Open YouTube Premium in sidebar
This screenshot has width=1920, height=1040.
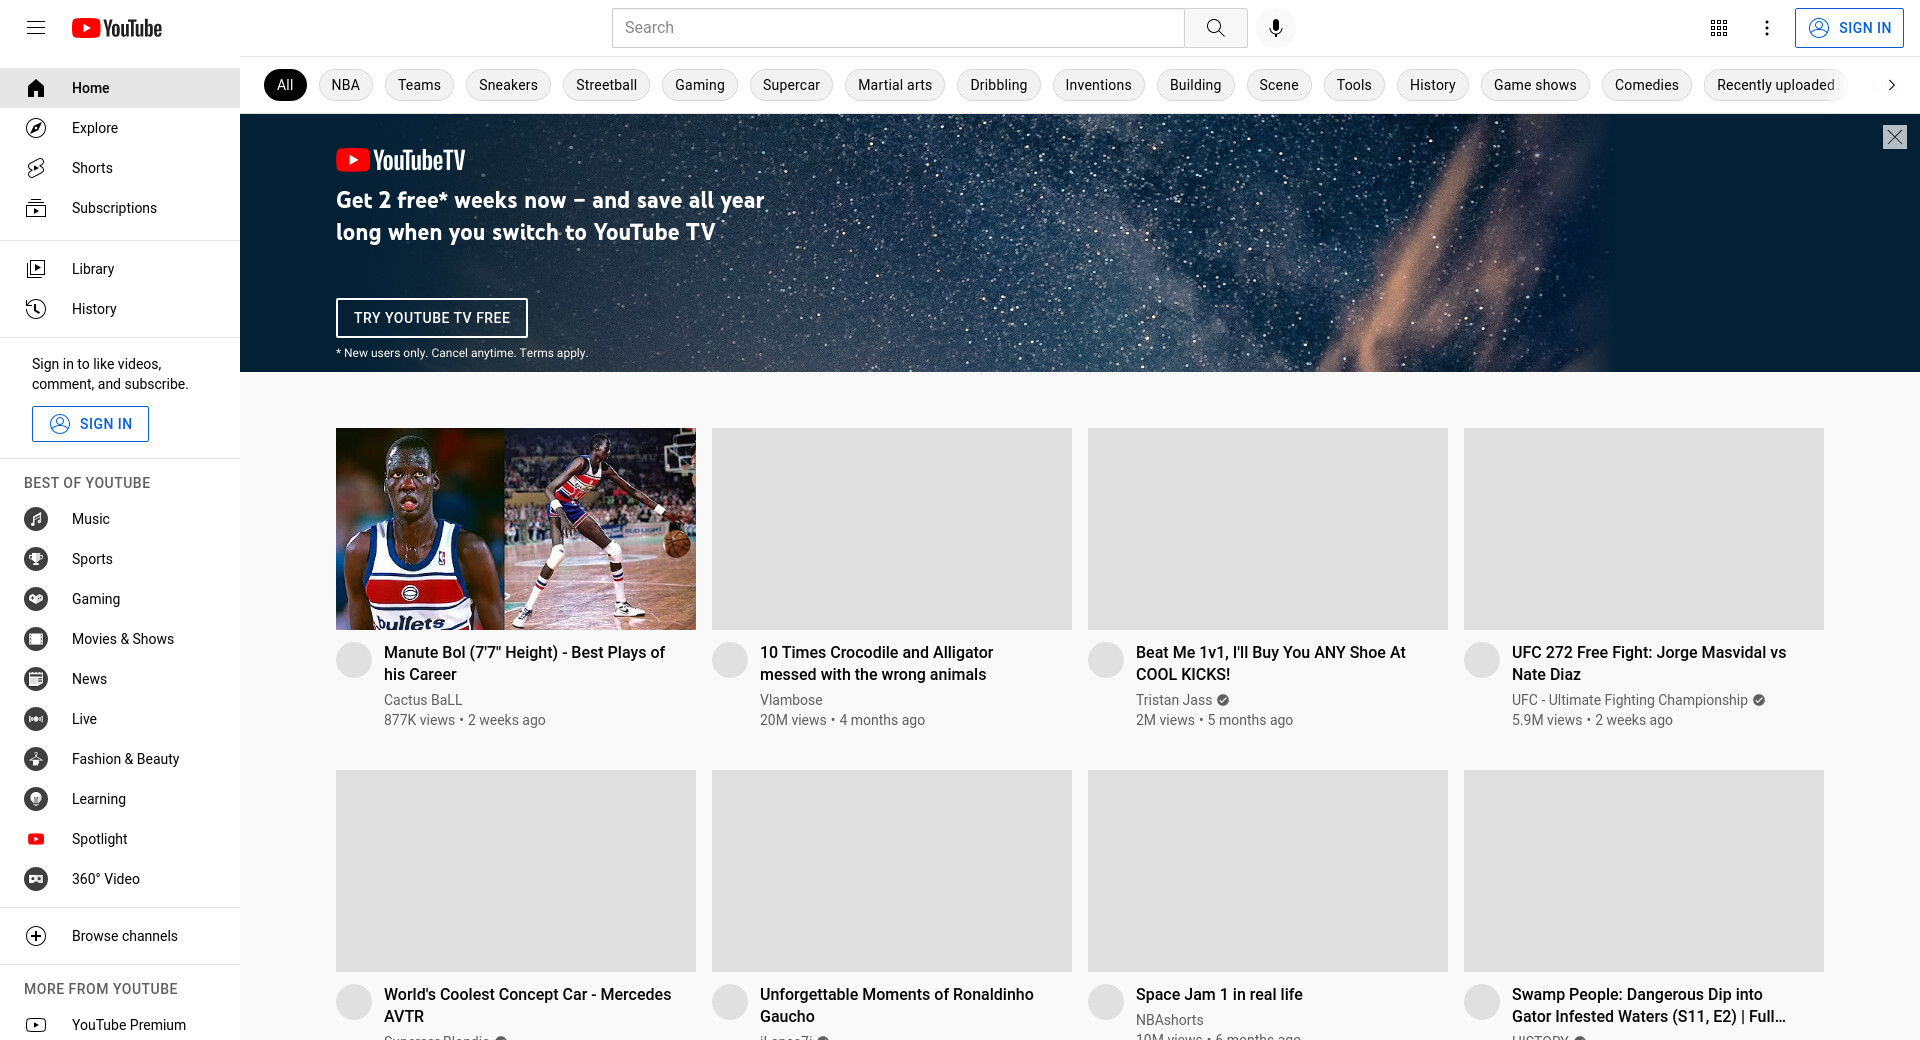120,1025
